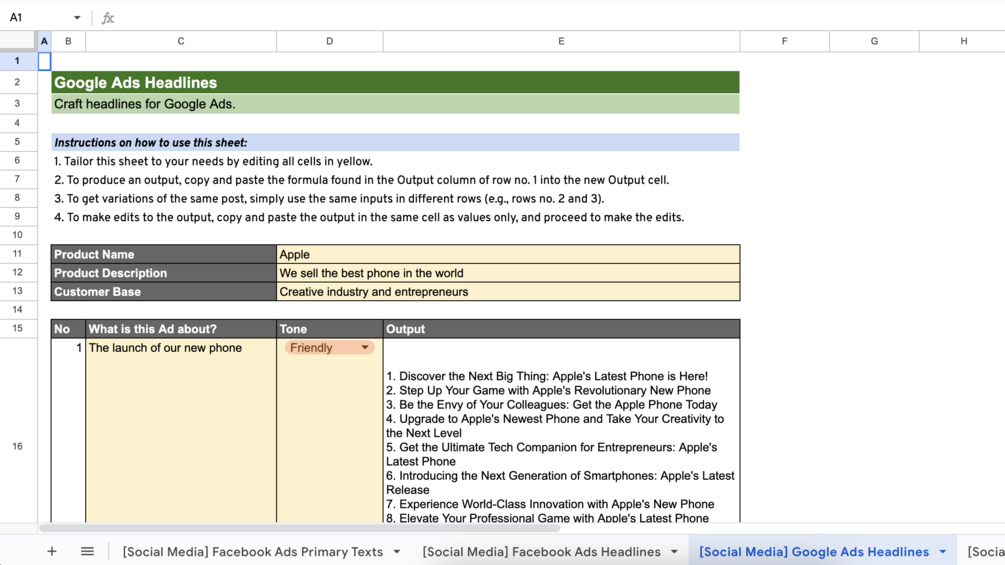Add a new sheet with plus icon
The image size is (1005, 565).
(x=52, y=552)
